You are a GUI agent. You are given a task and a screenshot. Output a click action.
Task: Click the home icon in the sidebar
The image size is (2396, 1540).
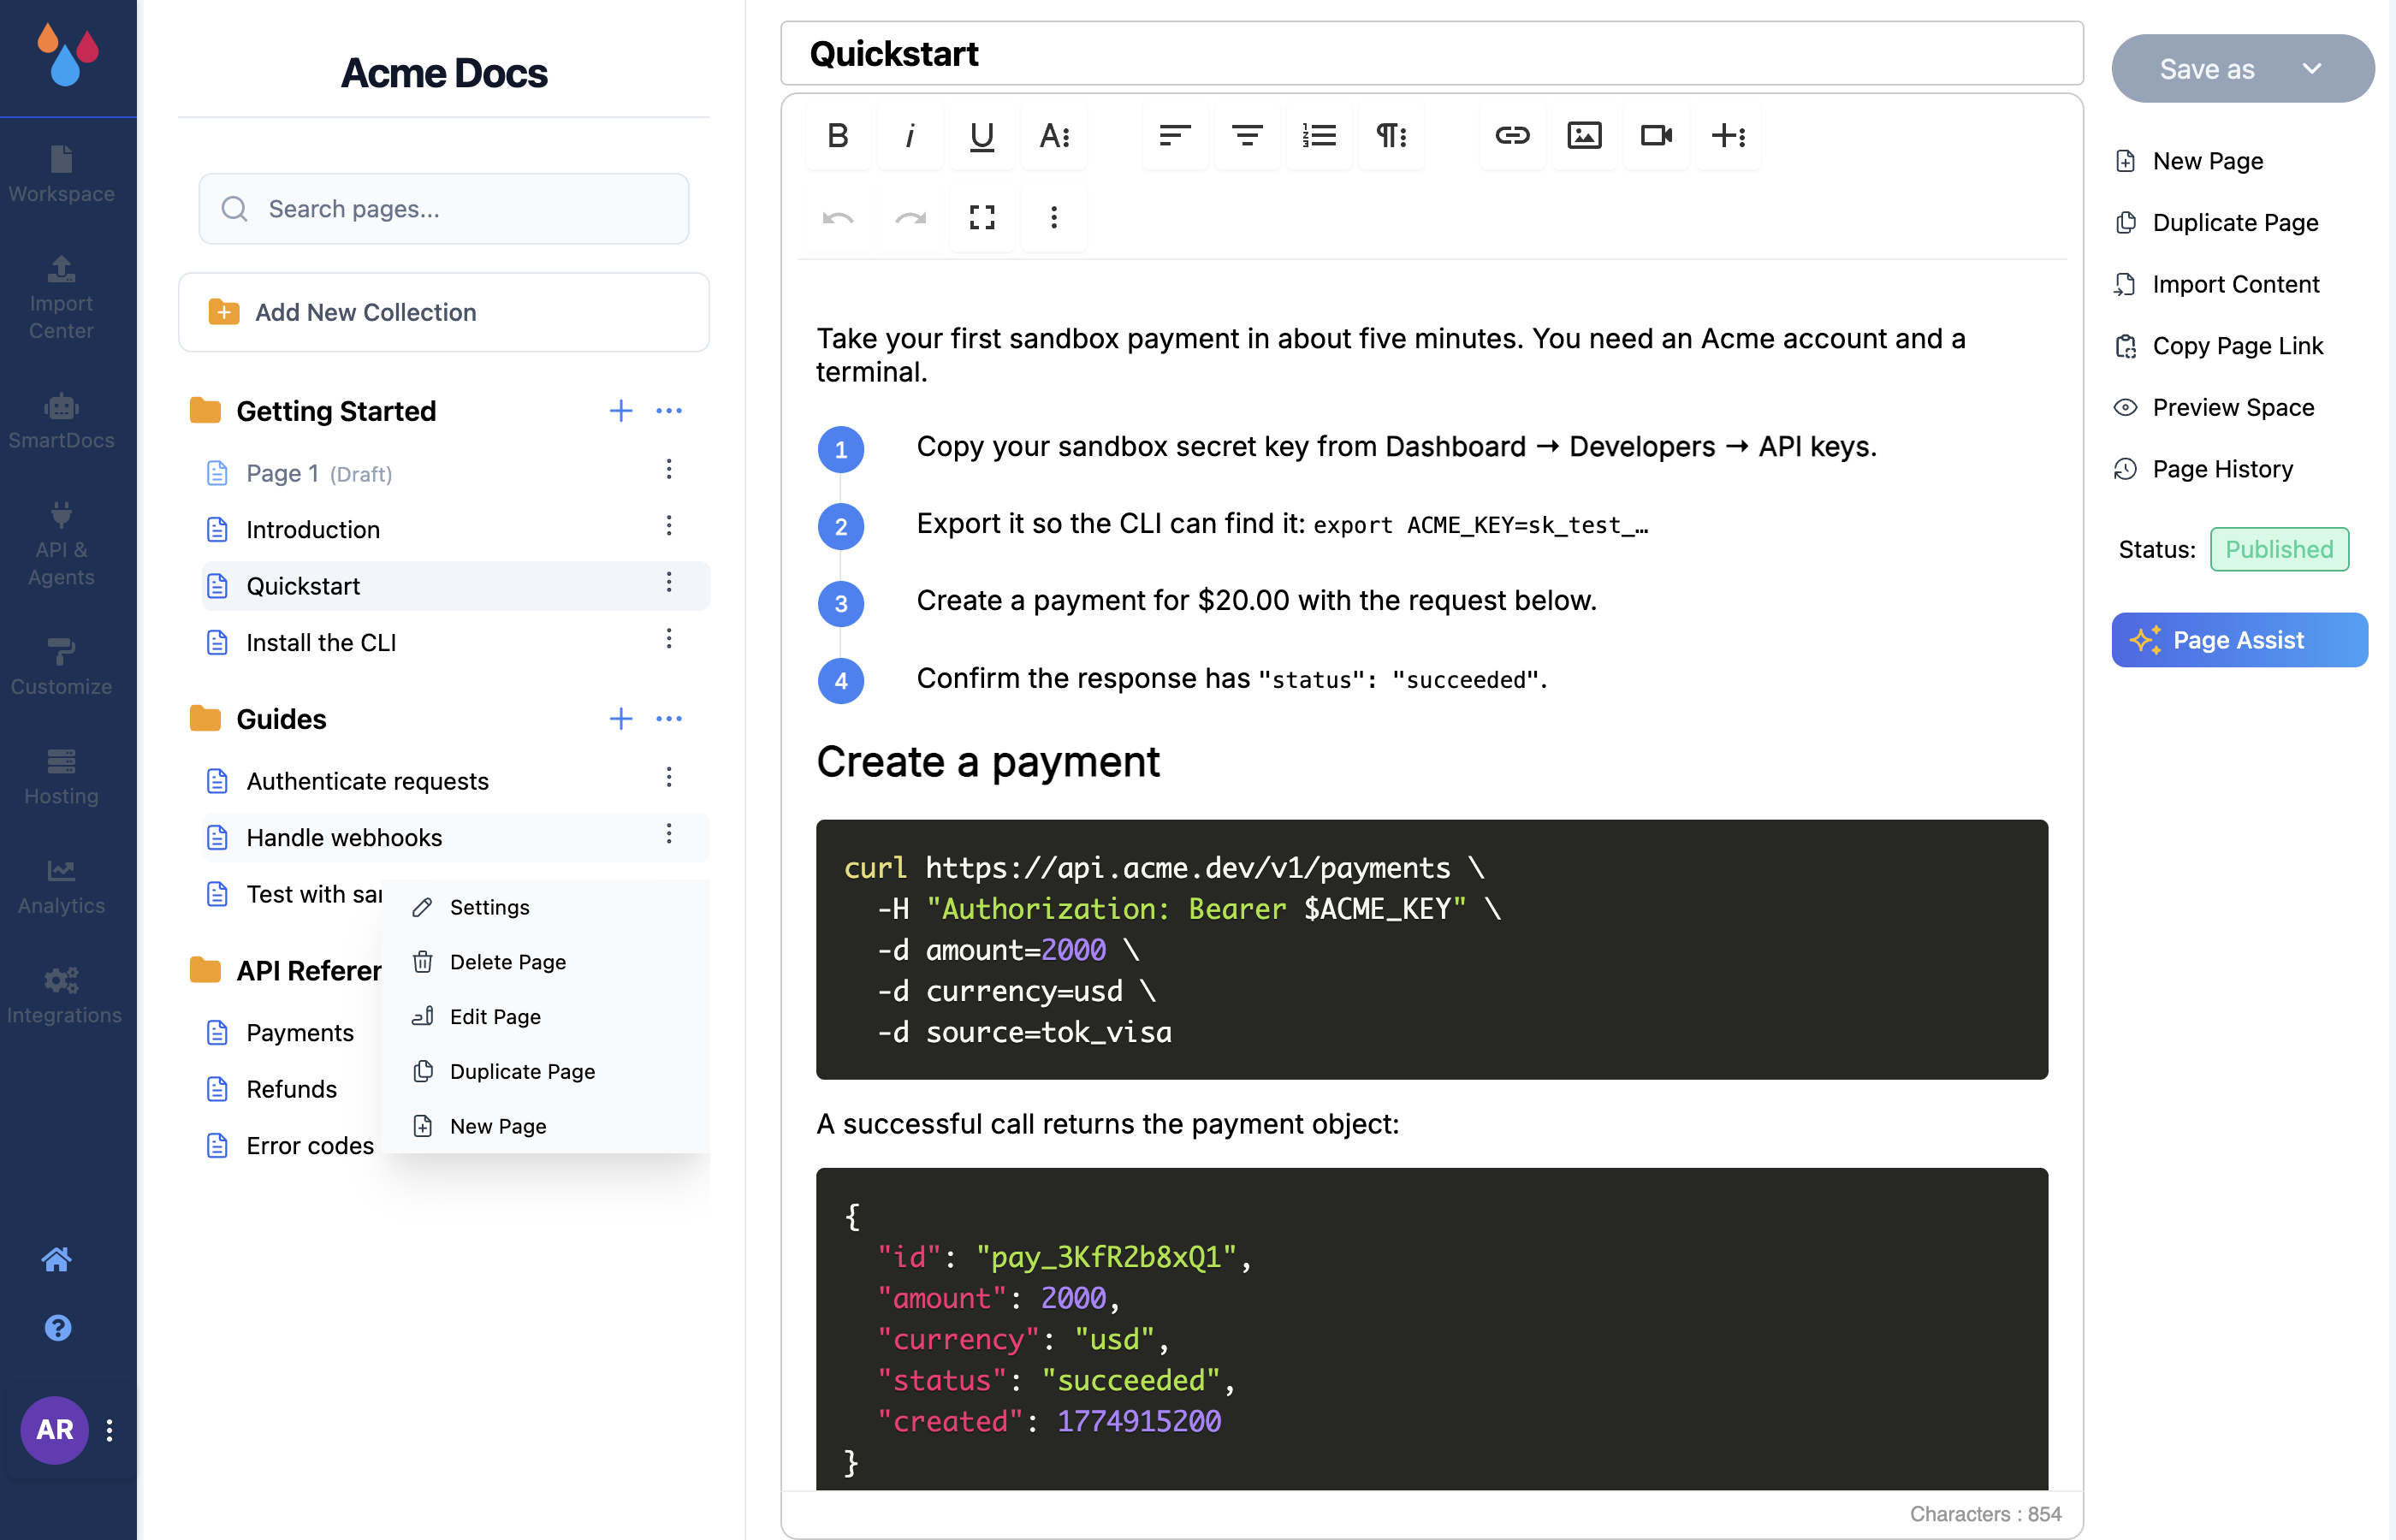pos(57,1259)
